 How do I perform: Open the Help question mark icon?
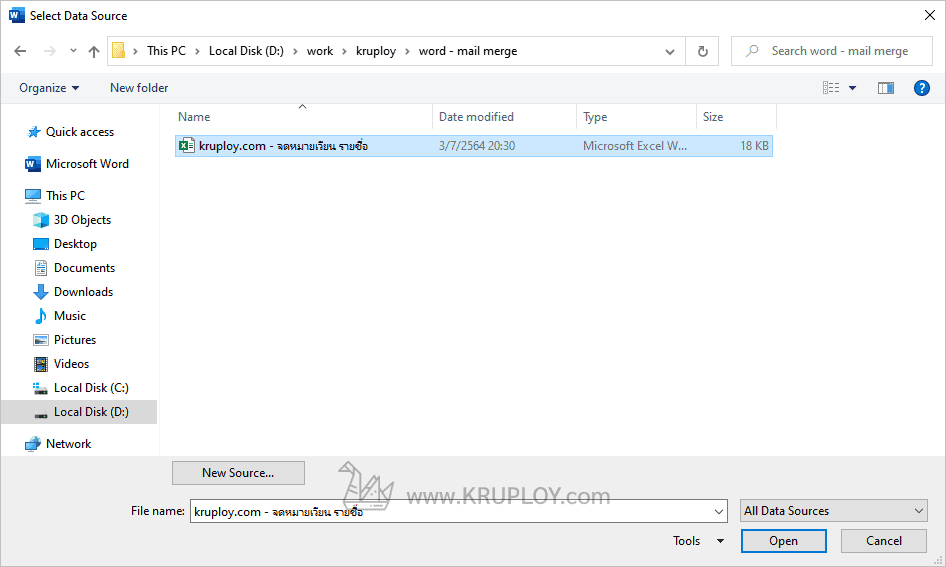(922, 88)
